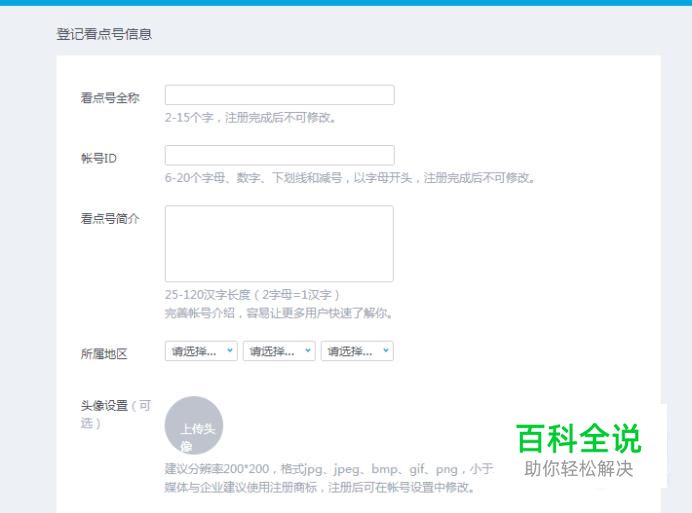
Task: Click the 看点号全称 label
Action: click(110, 98)
